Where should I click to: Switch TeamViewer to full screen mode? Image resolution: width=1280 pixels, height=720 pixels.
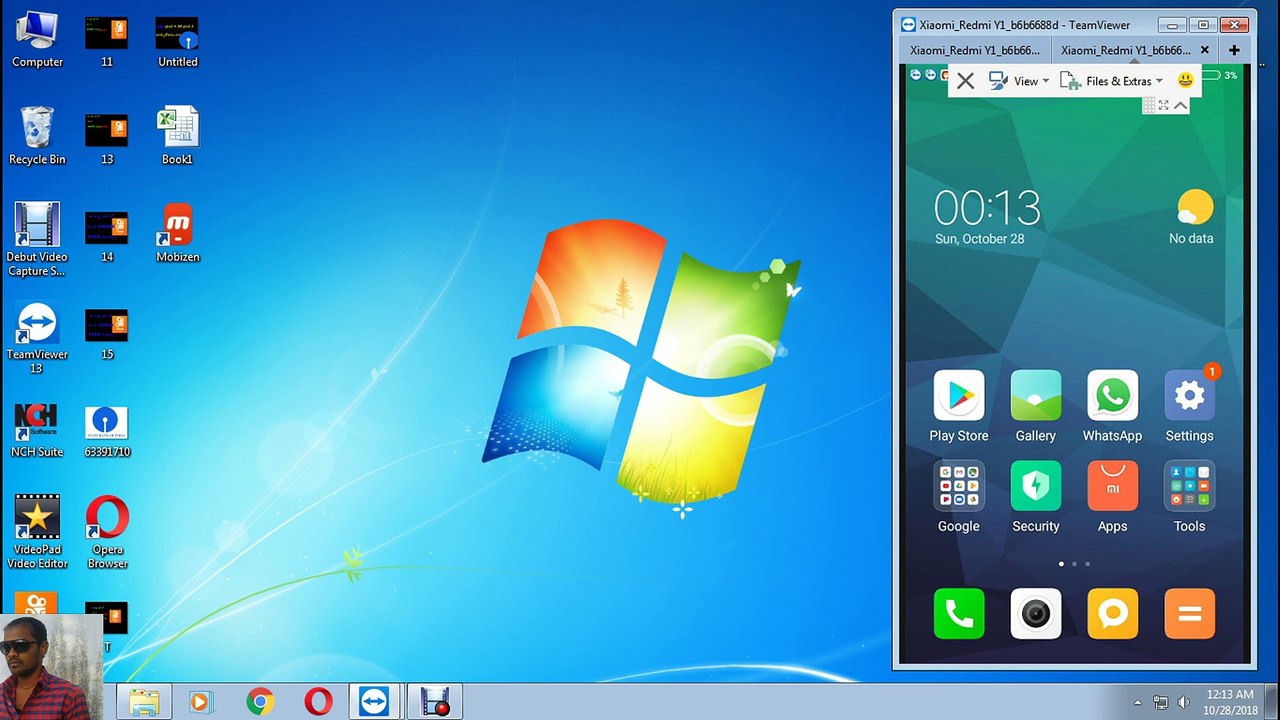(1164, 105)
